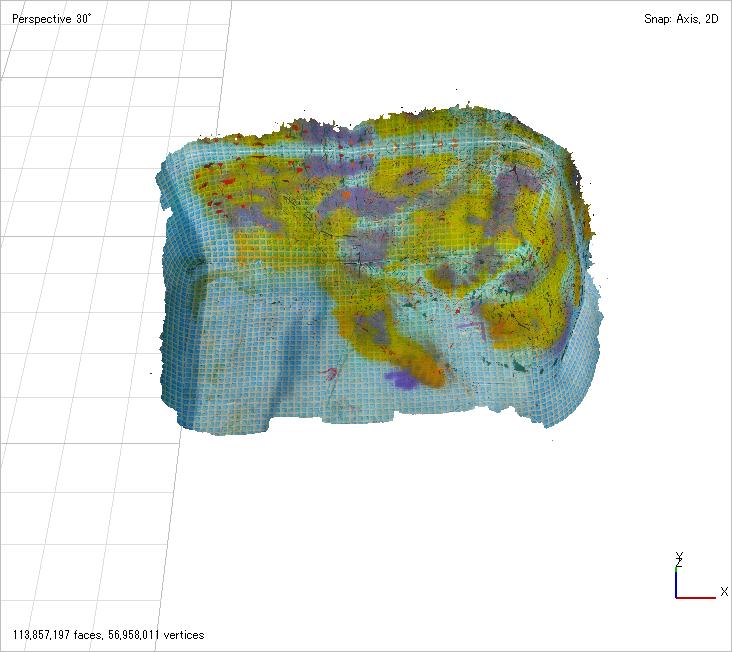This screenshot has height=652, width=732.
Task: Click the Perspective 30° view label
Action: (x=51, y=19)
